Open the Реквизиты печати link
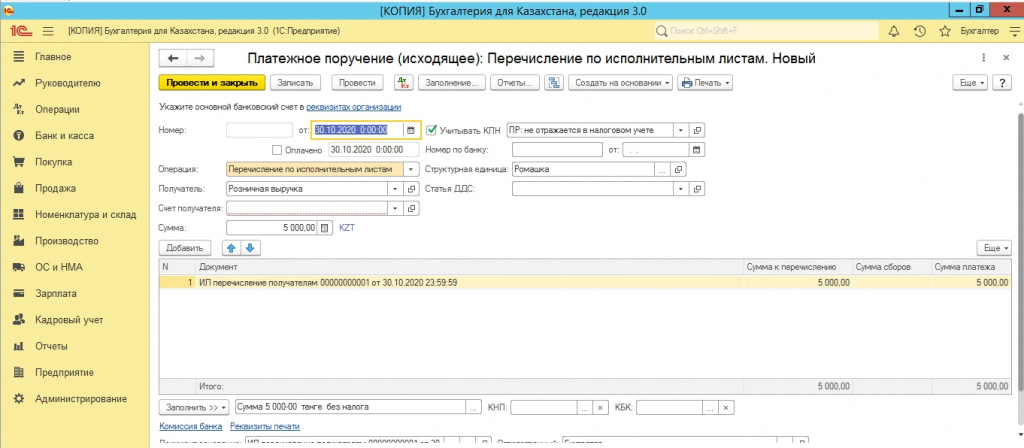This screenshot has height=448, width=1024. tap(265, 426)
